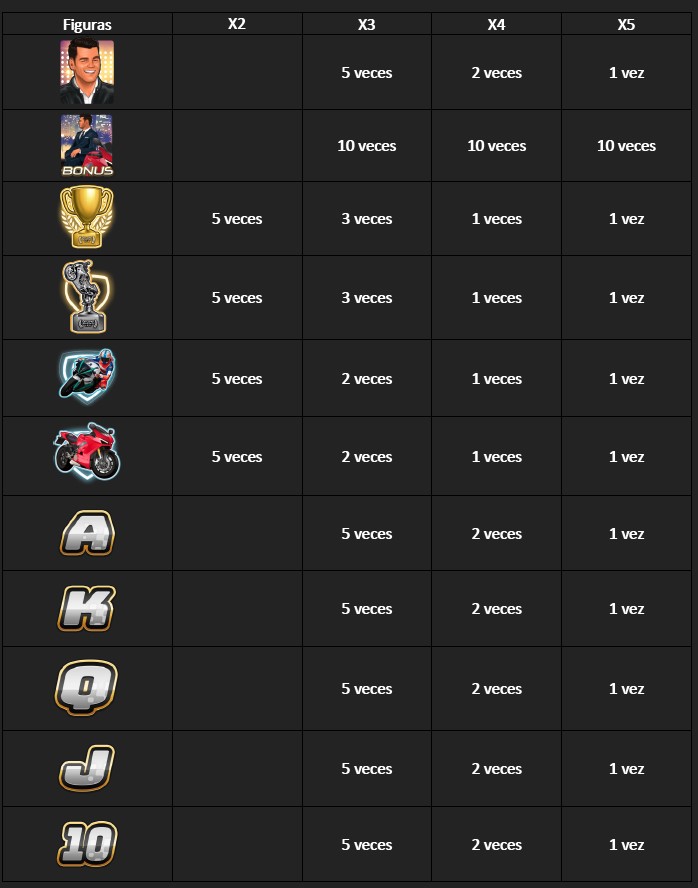Image resolution: width=698 pixels, height=888 pixels.
Task: Click the smiling man portrait symbol
Action: click(87, 71)
